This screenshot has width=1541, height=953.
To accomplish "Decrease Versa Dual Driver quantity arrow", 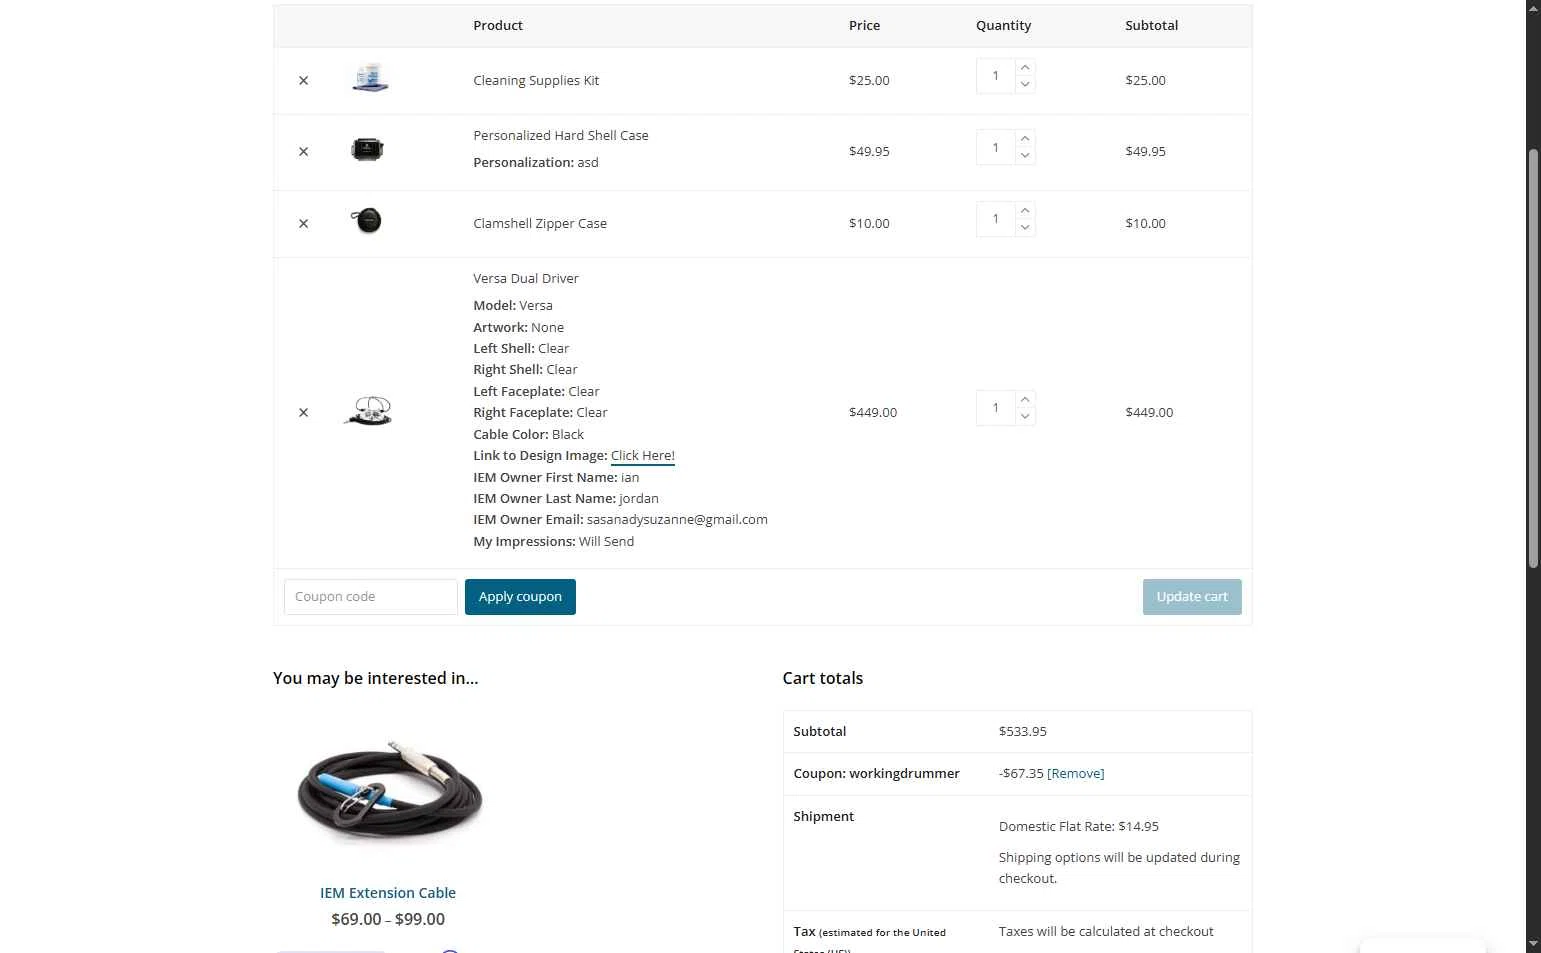I will 1025,416.
